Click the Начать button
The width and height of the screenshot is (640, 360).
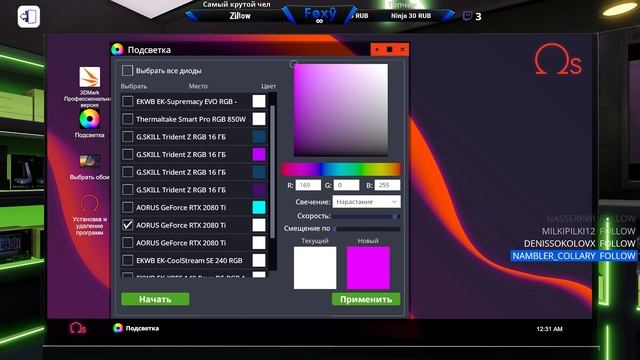tap(155, 299)
